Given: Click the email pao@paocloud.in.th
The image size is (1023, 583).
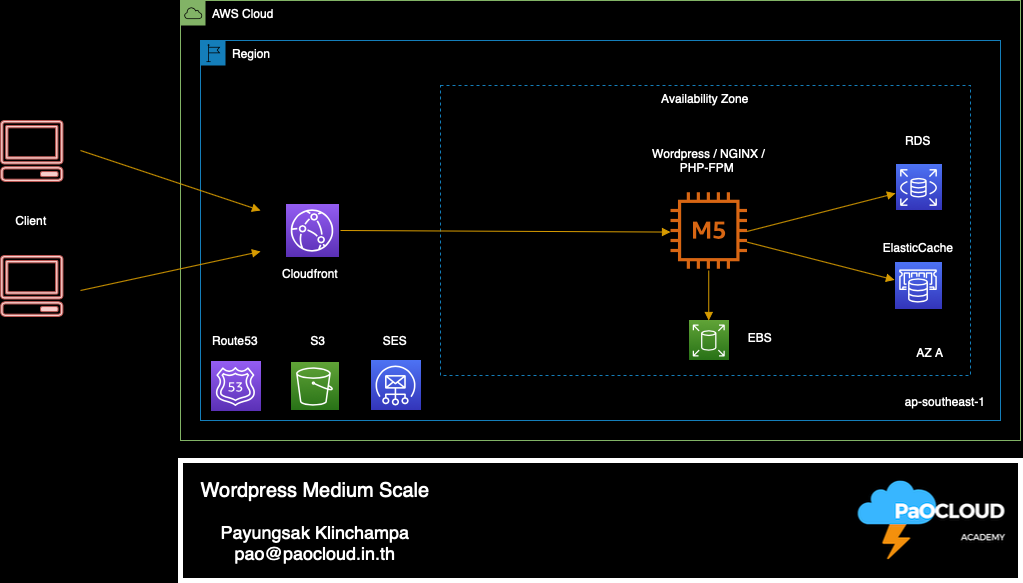Looking at the screenshot, I should [x=314, y=554].
